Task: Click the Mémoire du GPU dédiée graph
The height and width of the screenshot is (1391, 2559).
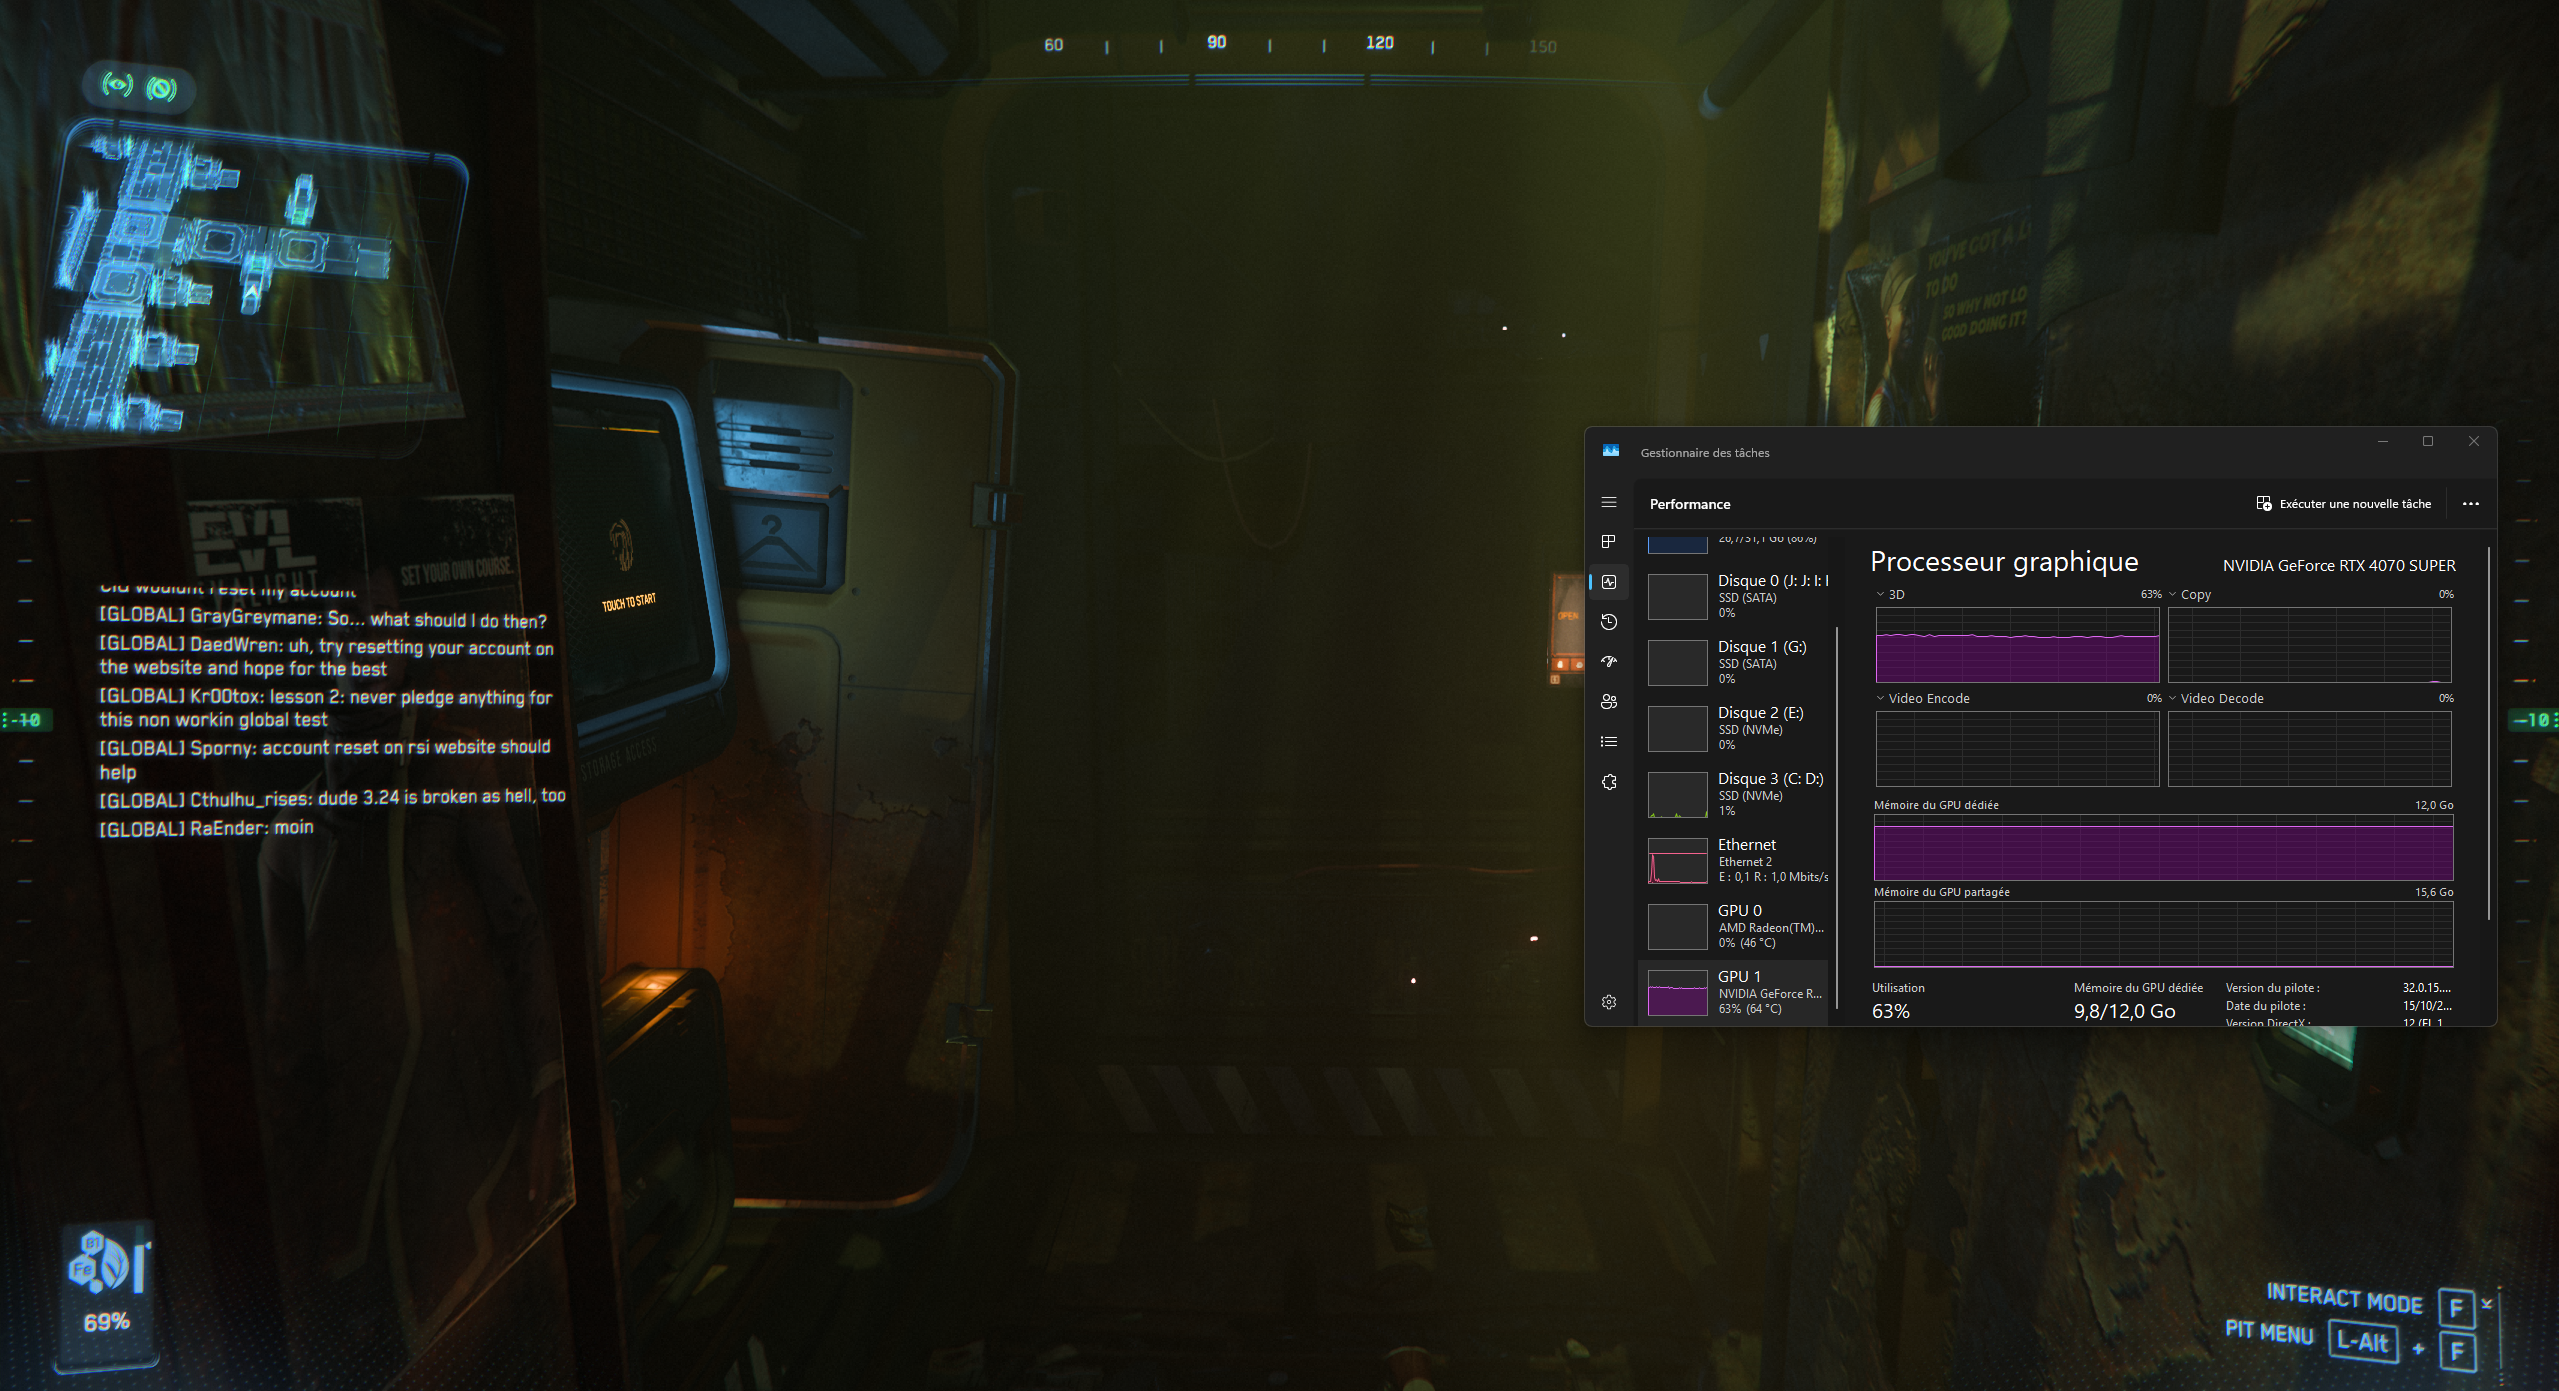Action: click(x=2163, y=847)
